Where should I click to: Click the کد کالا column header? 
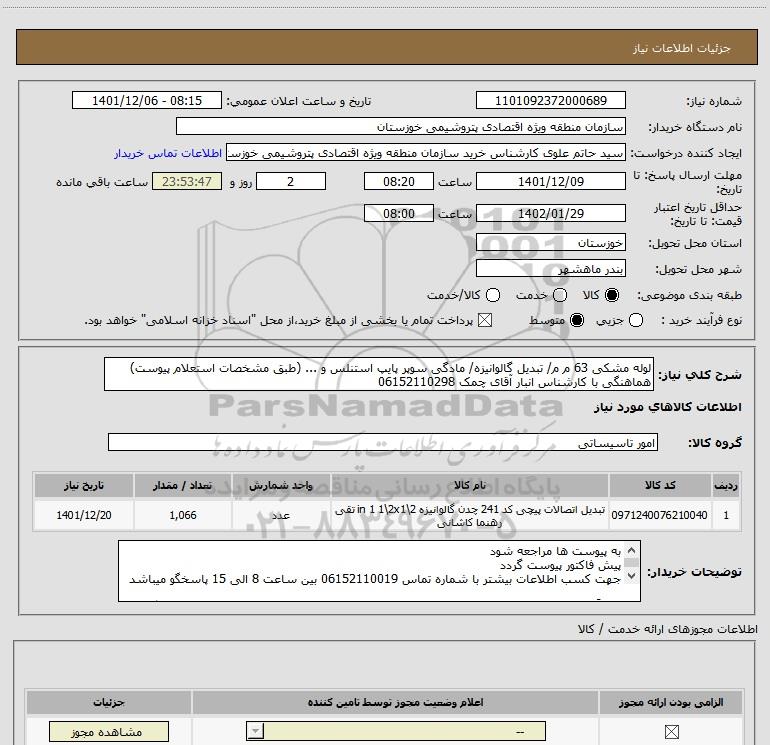click(x=660, y=486)
